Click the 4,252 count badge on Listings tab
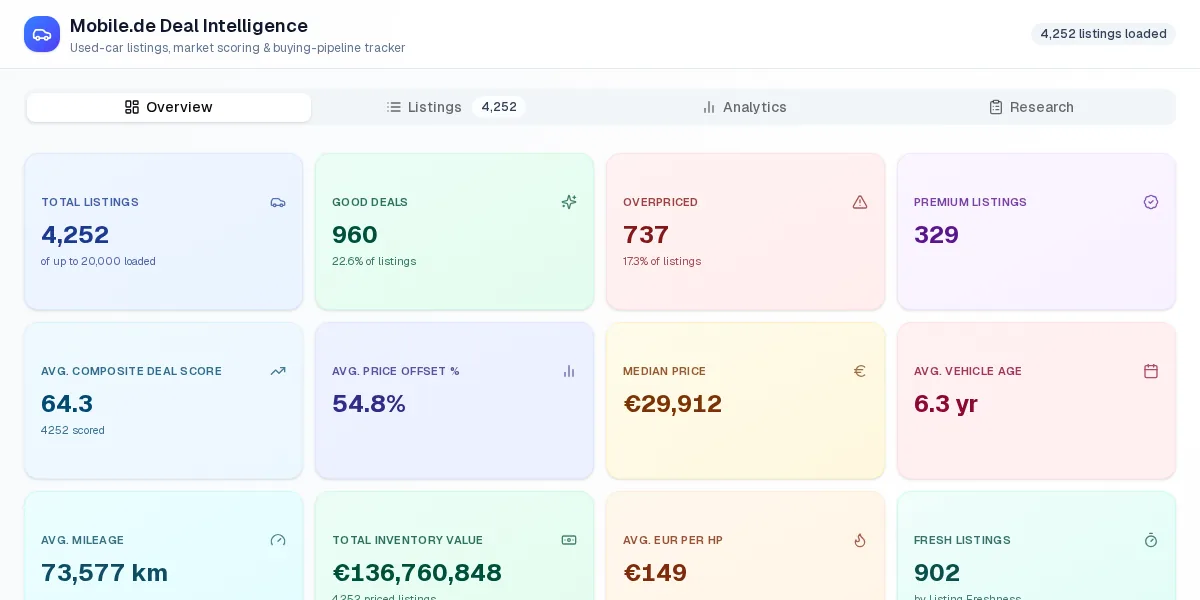 [499, 107]
